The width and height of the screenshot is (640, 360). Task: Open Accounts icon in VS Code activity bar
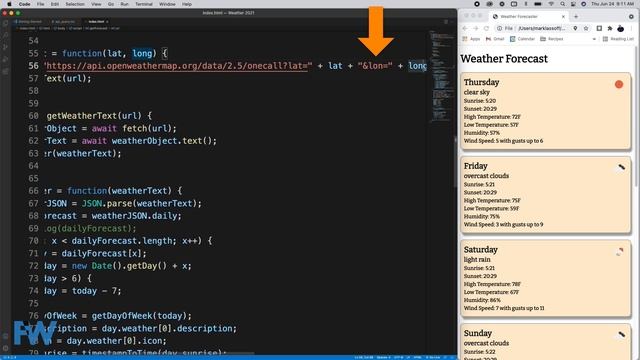(x=5, y=336)
